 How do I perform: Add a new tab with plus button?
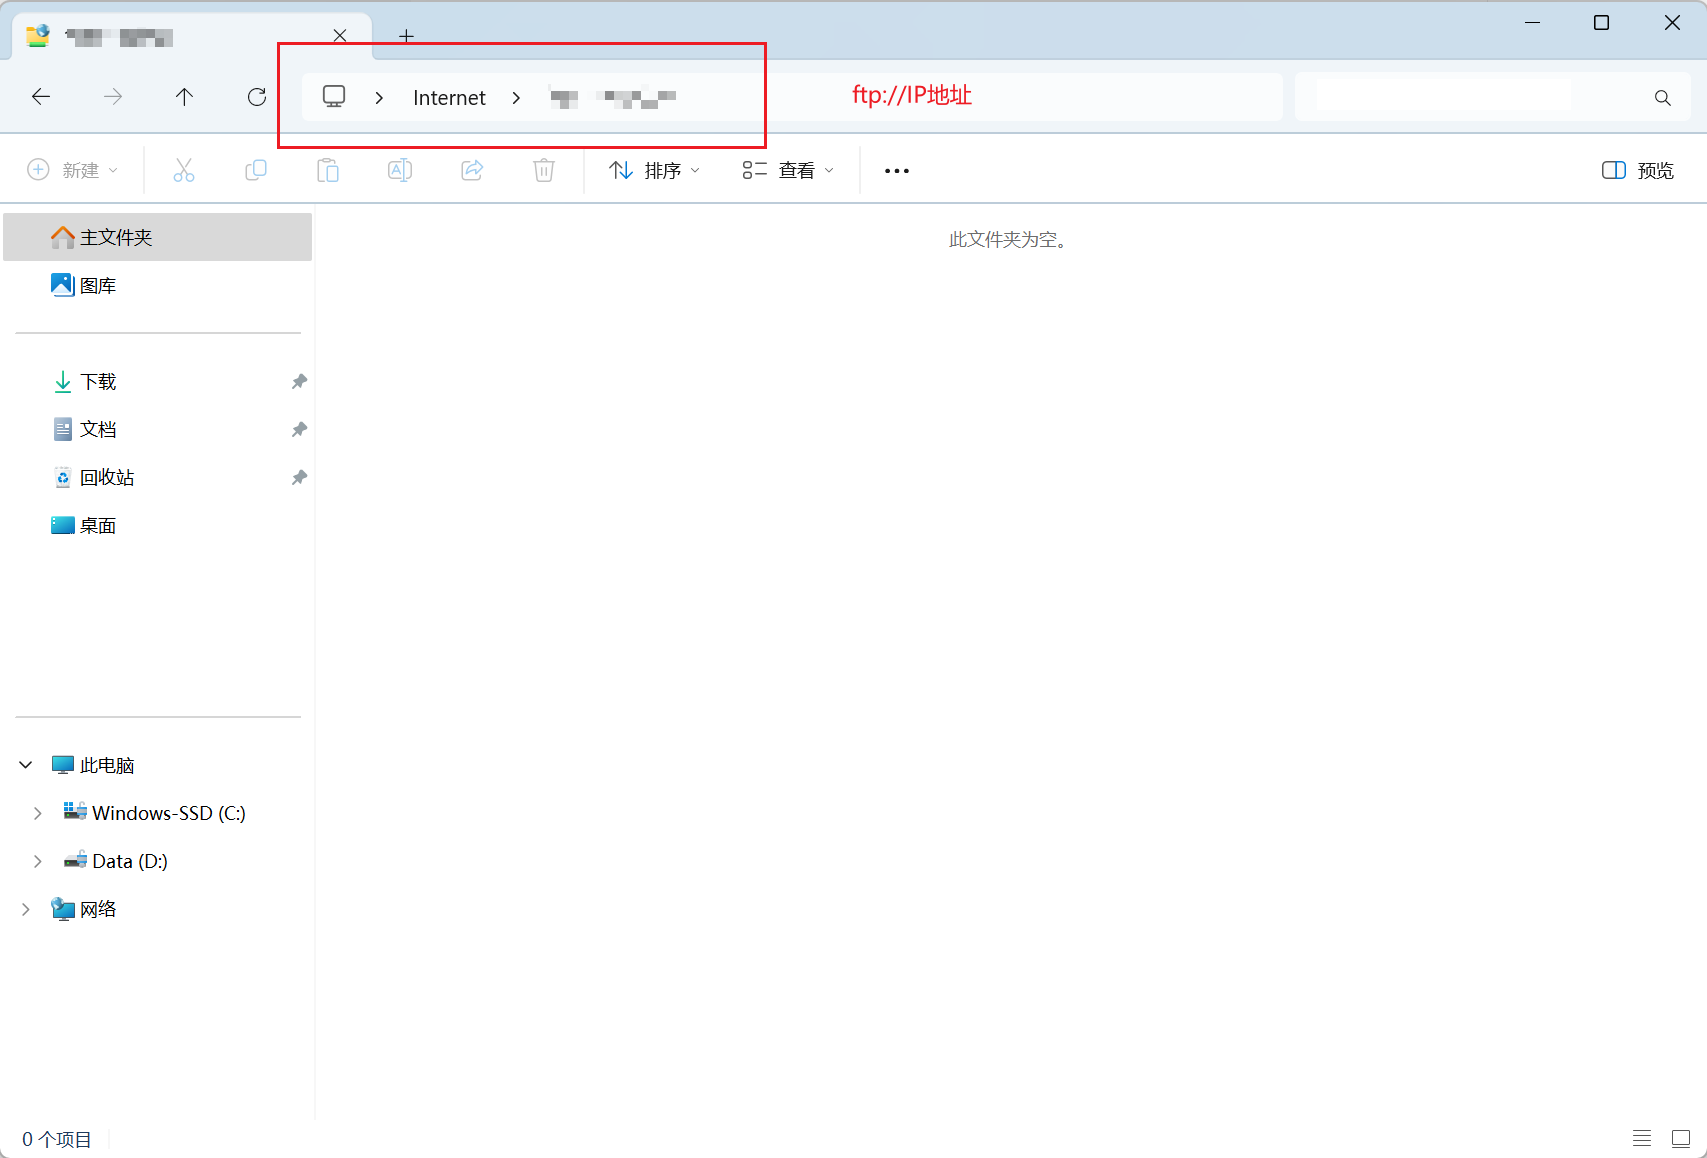[406, 36]
